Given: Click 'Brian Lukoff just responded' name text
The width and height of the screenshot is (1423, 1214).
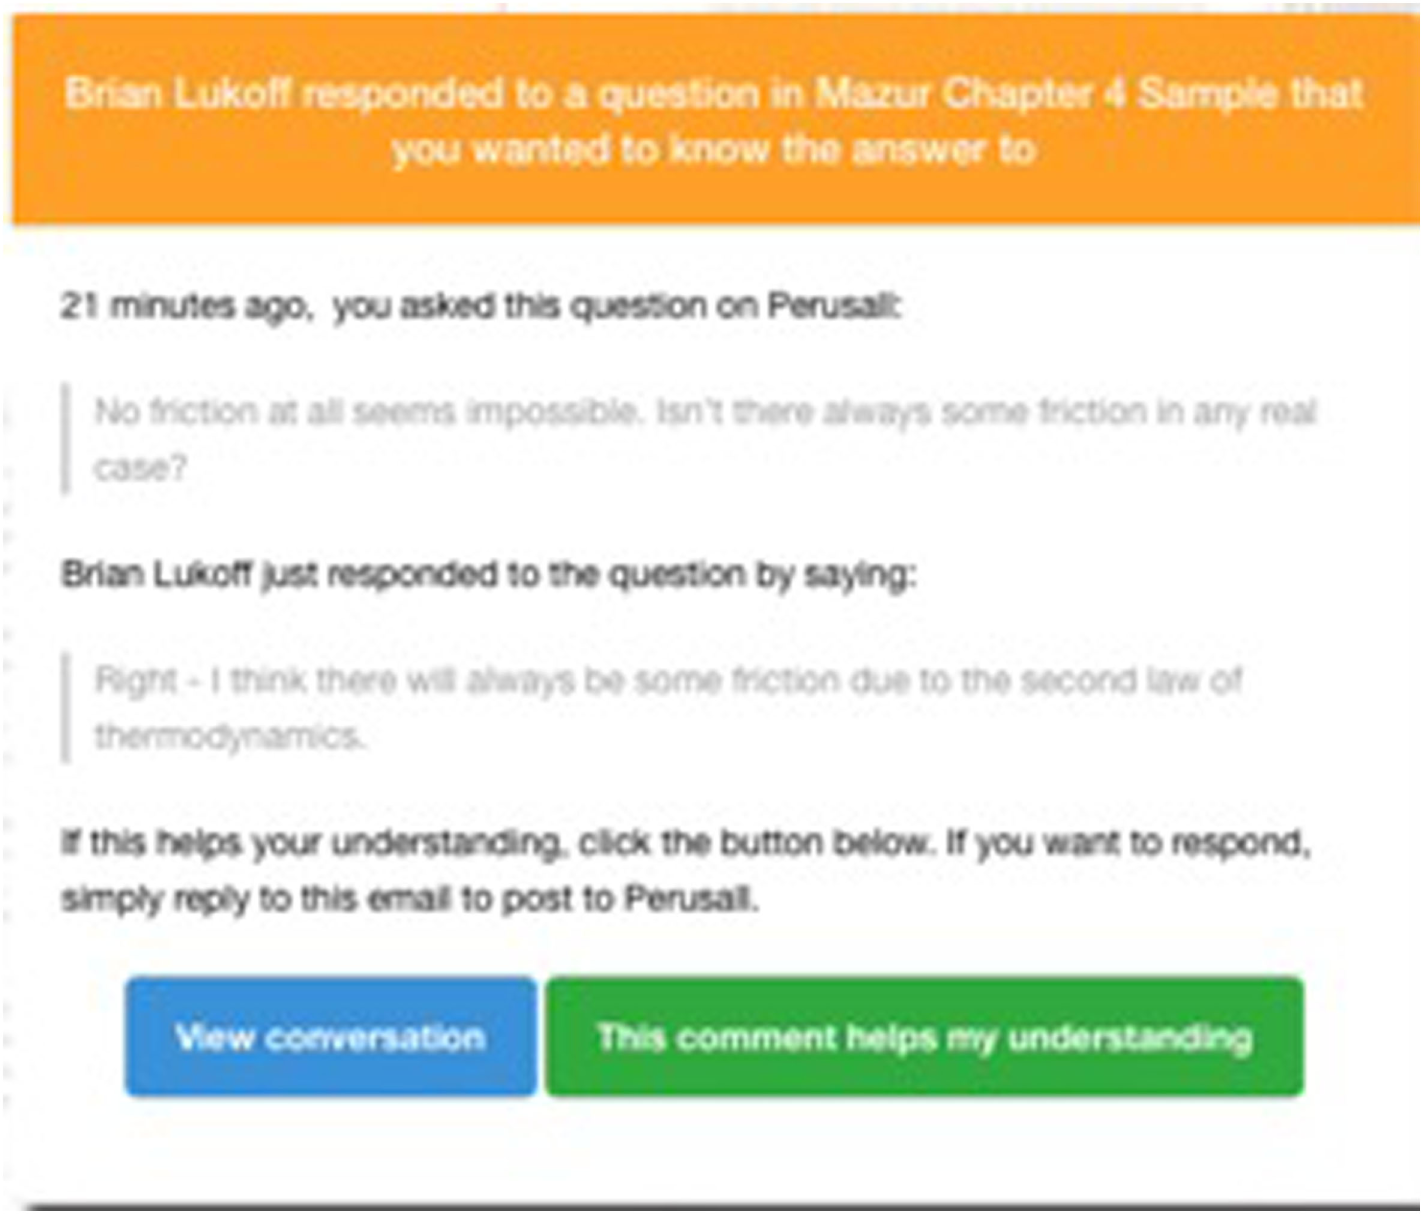Looking at the screenshot, I should point(158,575).
